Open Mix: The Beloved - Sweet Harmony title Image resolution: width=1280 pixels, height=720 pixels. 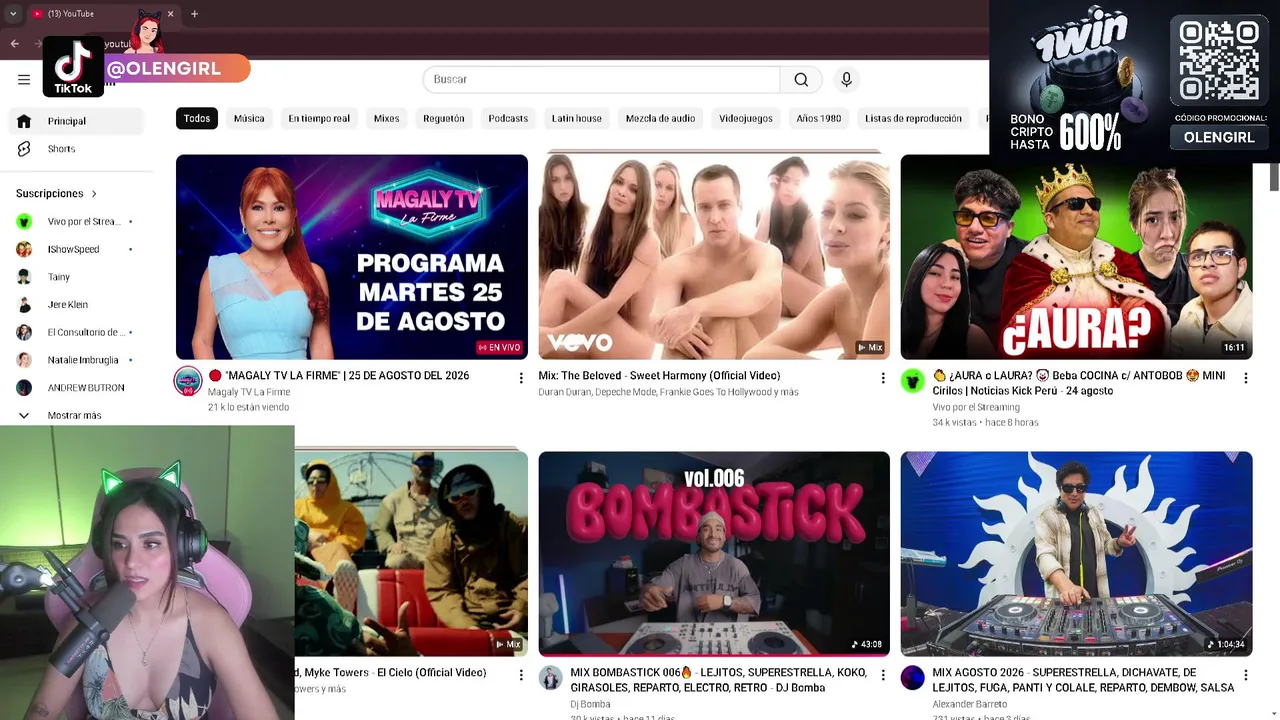tap(659, 376)
